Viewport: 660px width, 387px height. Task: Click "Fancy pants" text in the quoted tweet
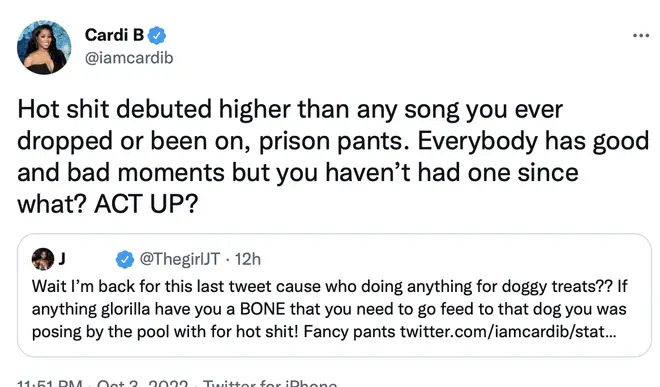coord(349,332)
